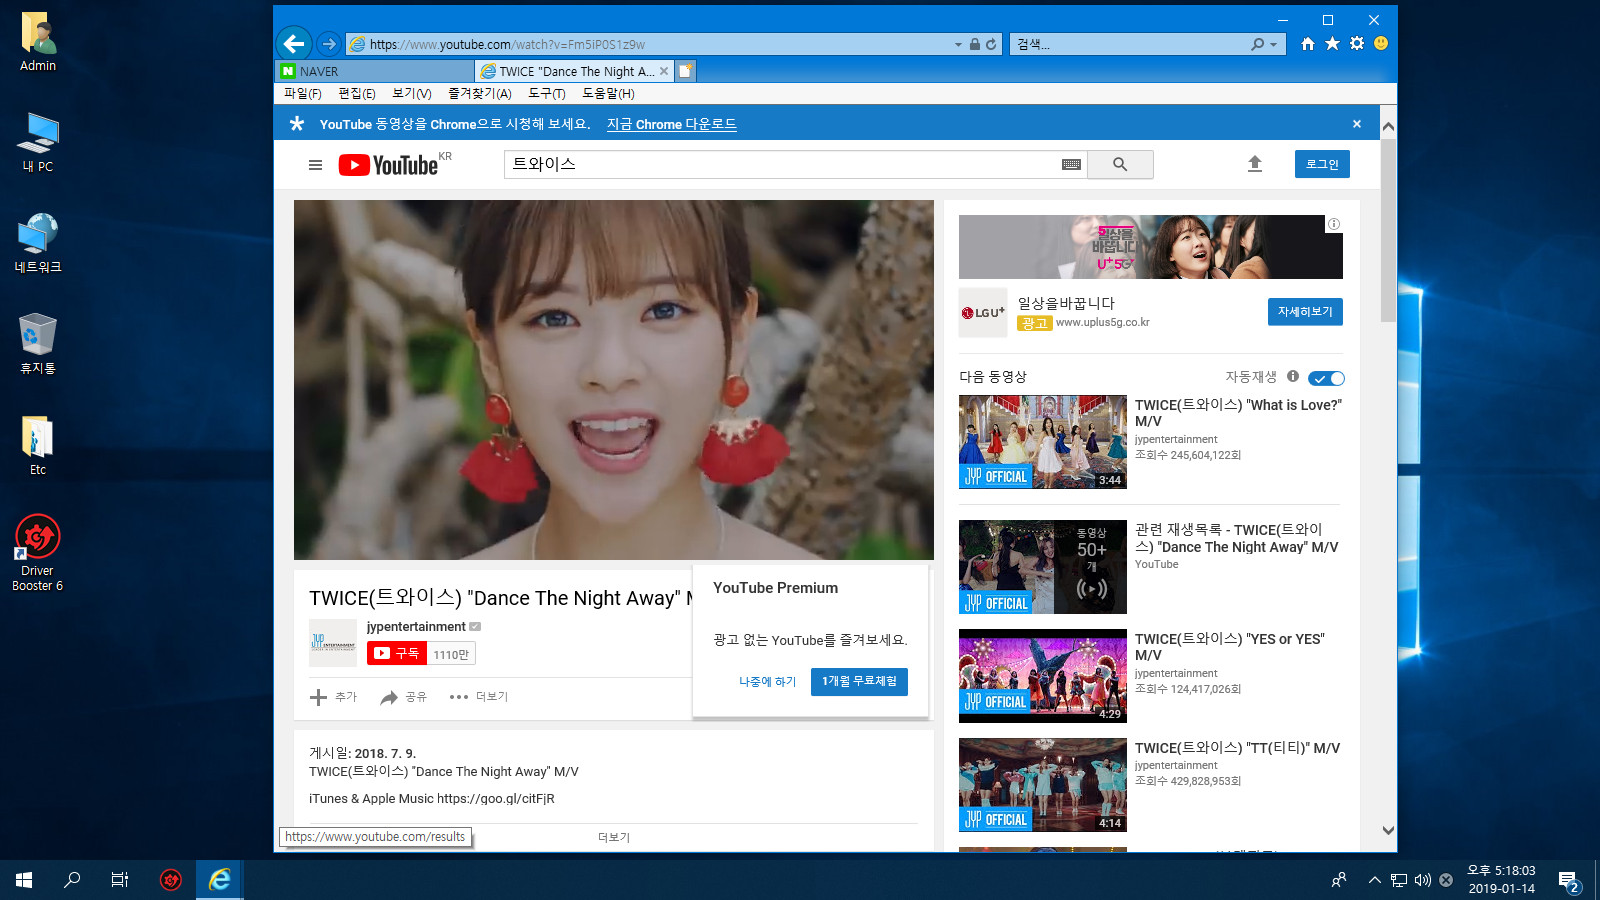
Task: Expand description with 더보기
Action: 614,838
